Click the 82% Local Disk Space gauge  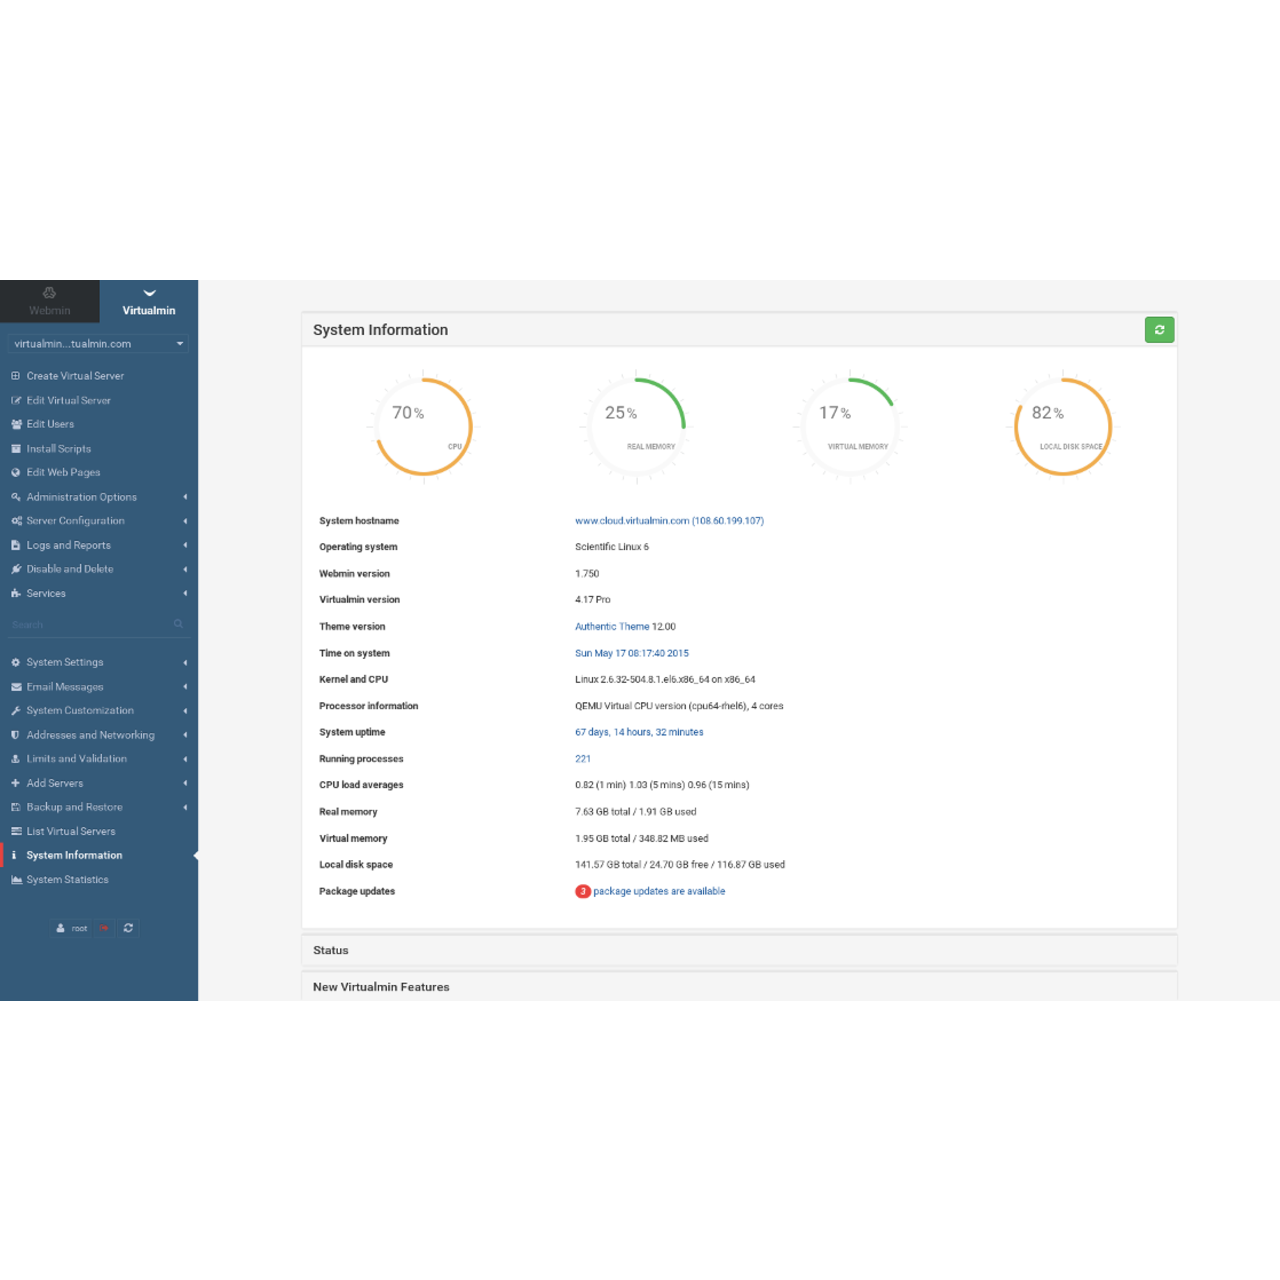[x=1063, y=427]
